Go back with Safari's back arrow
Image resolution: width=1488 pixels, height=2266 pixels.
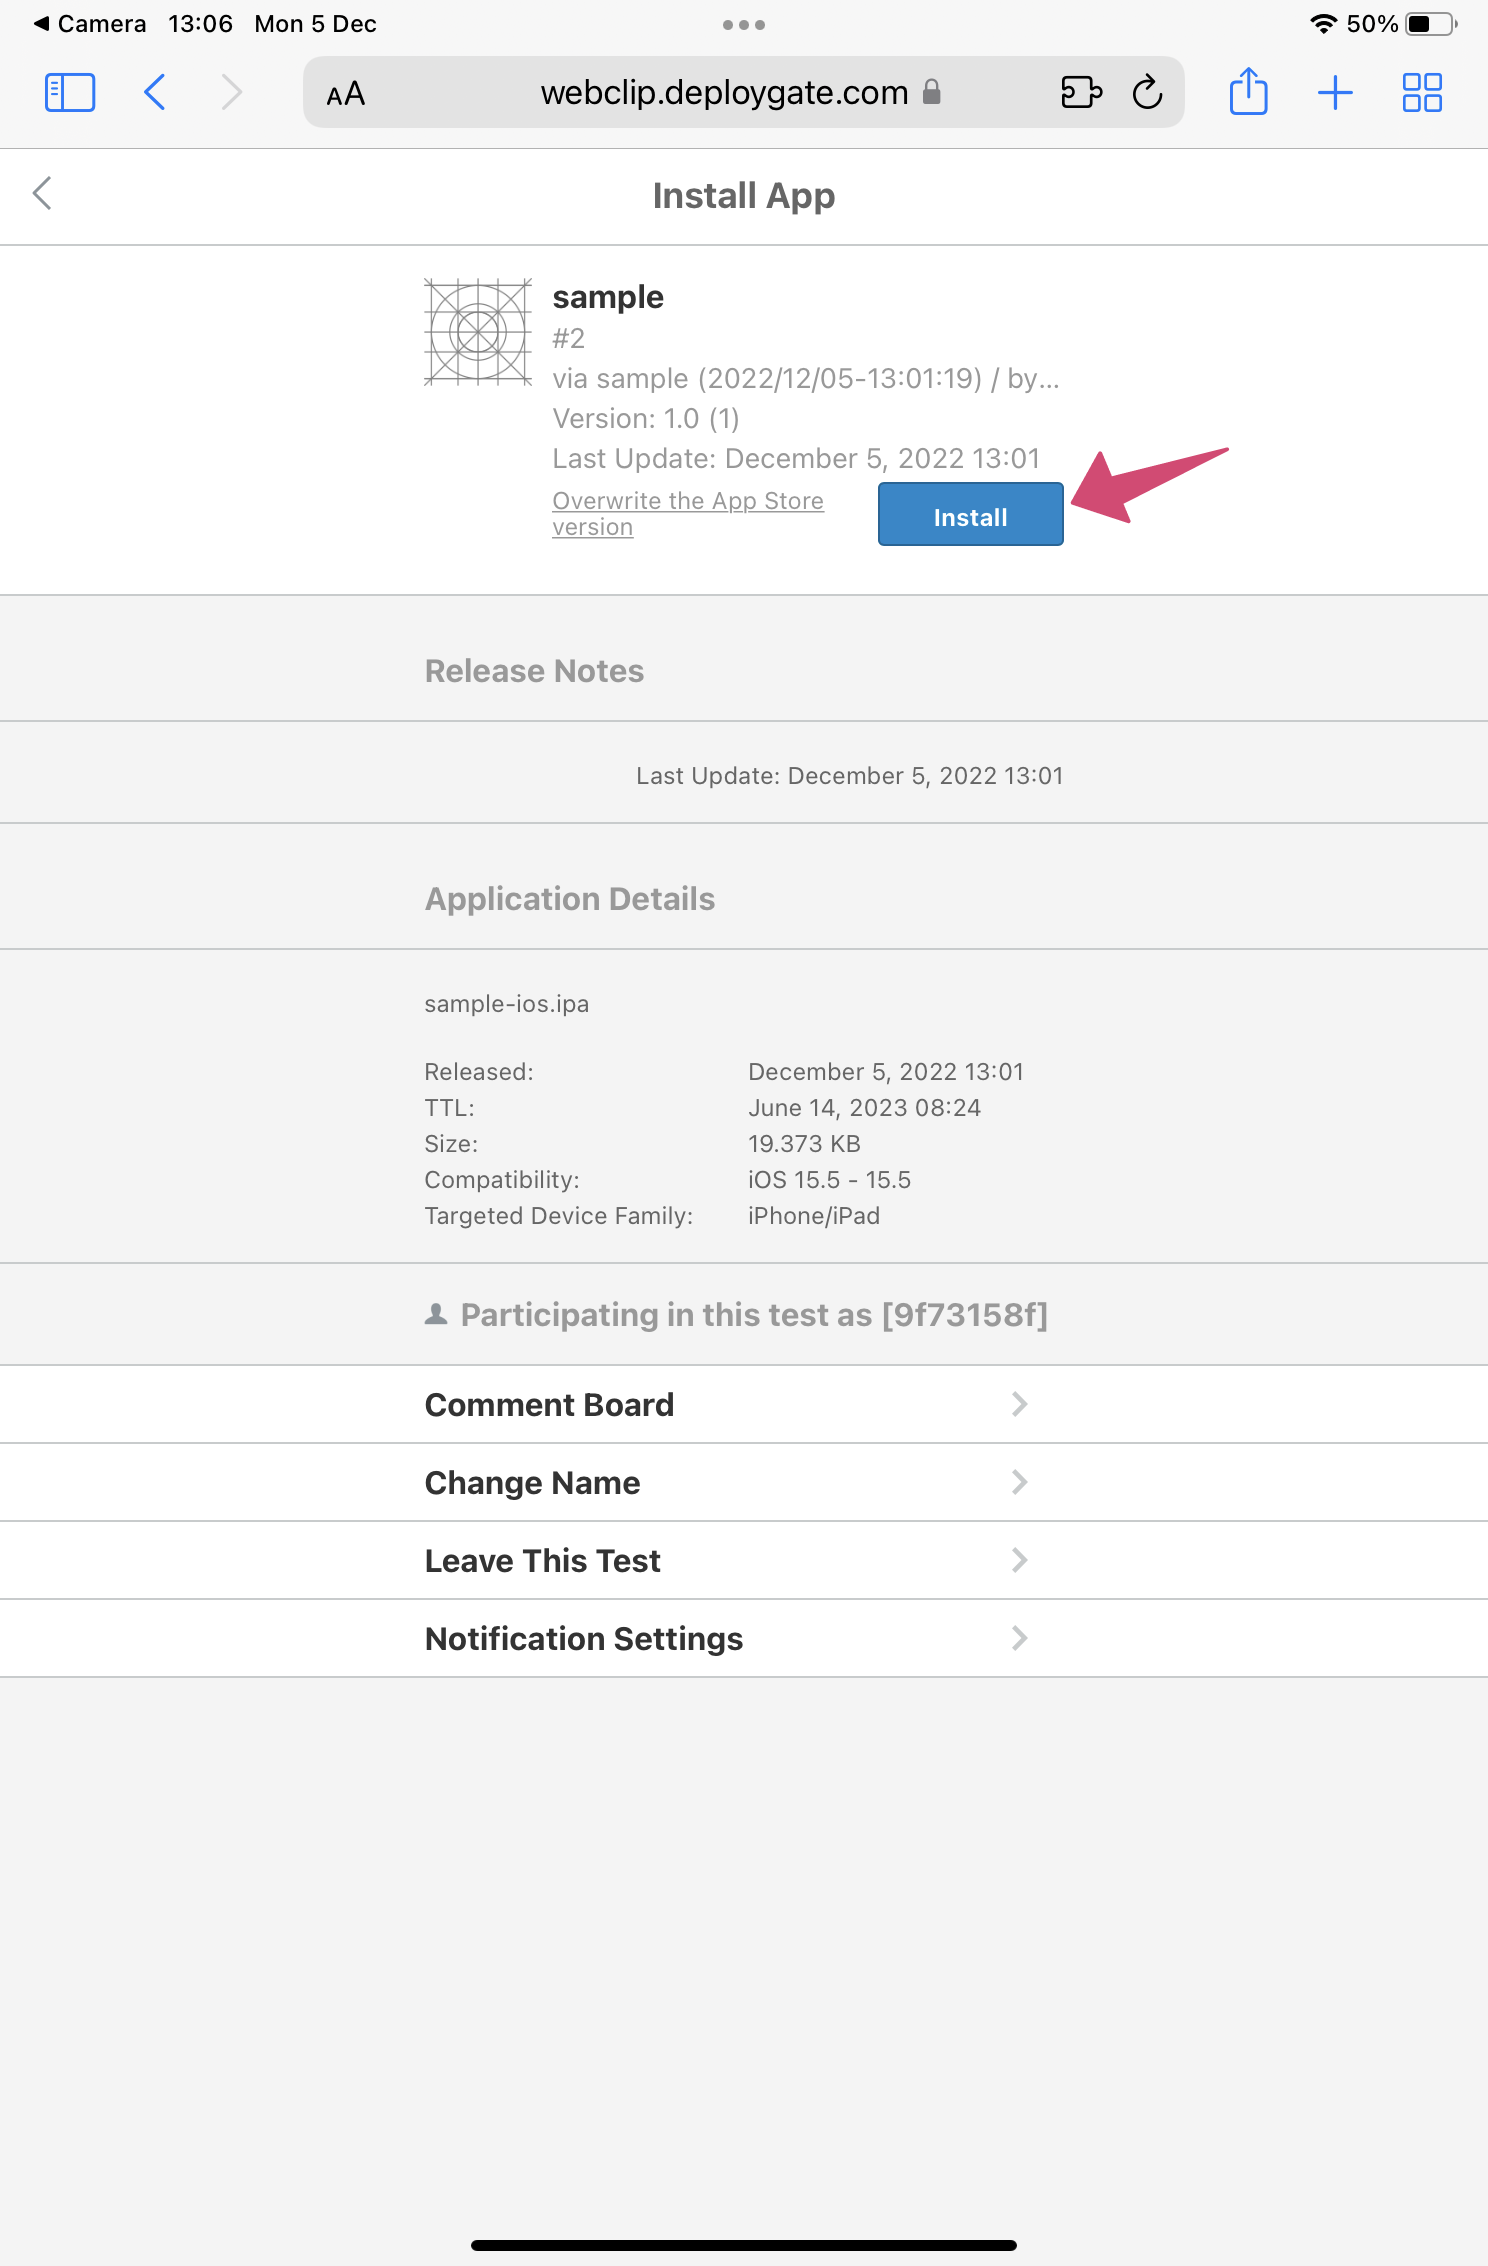(x=154, y=93)
